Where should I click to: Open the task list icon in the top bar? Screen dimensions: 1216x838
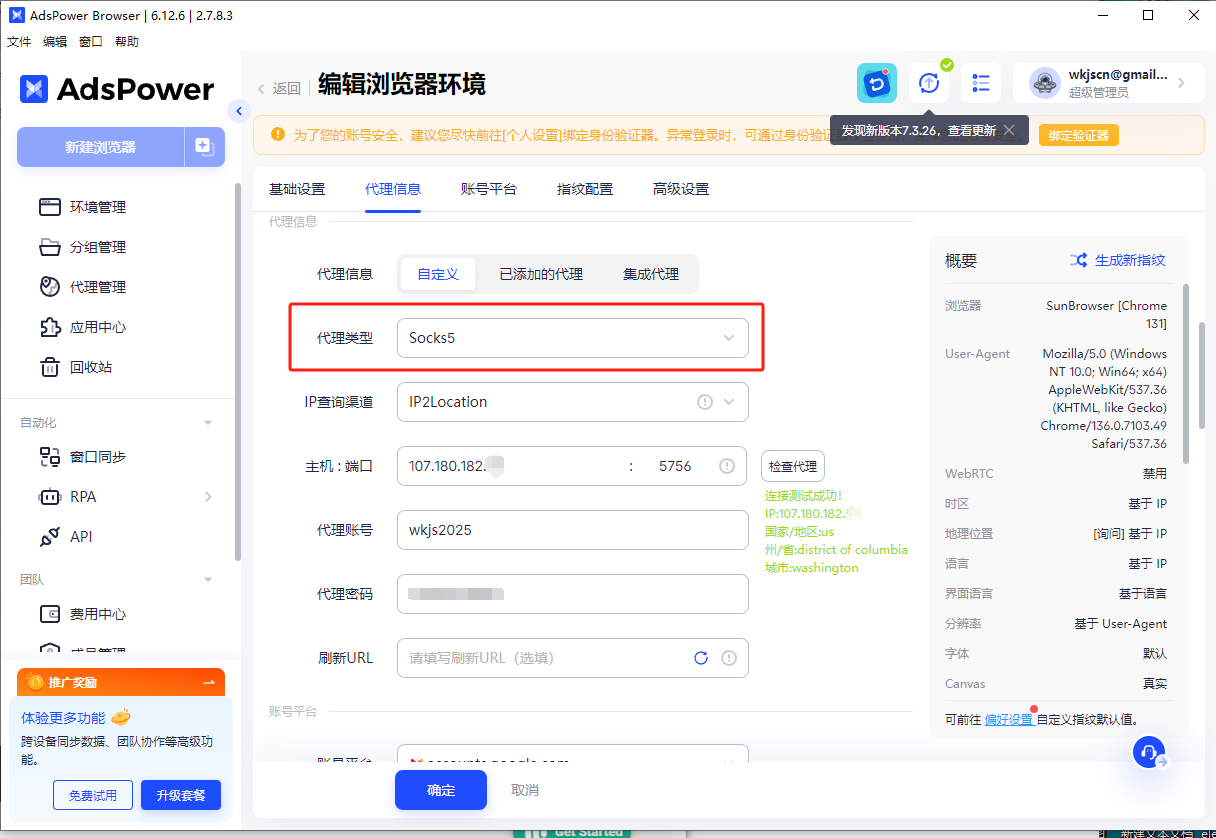pos(981,83)
